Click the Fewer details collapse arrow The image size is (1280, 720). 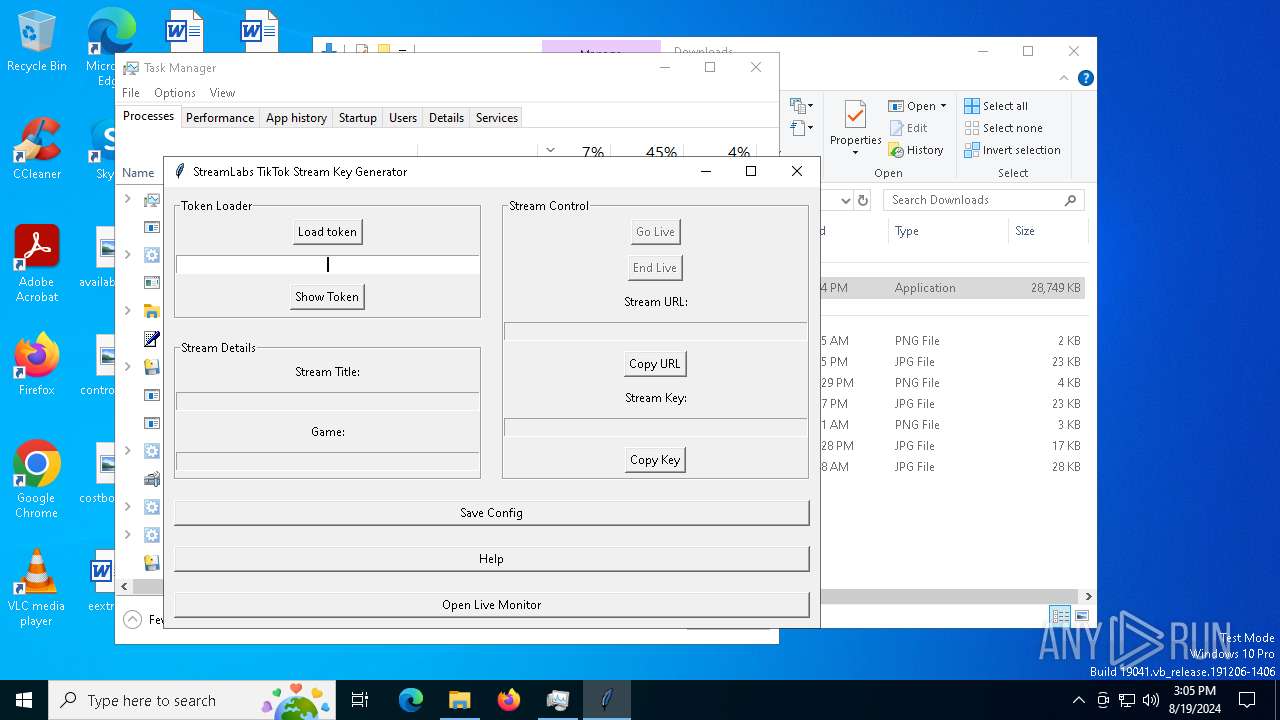132,620
